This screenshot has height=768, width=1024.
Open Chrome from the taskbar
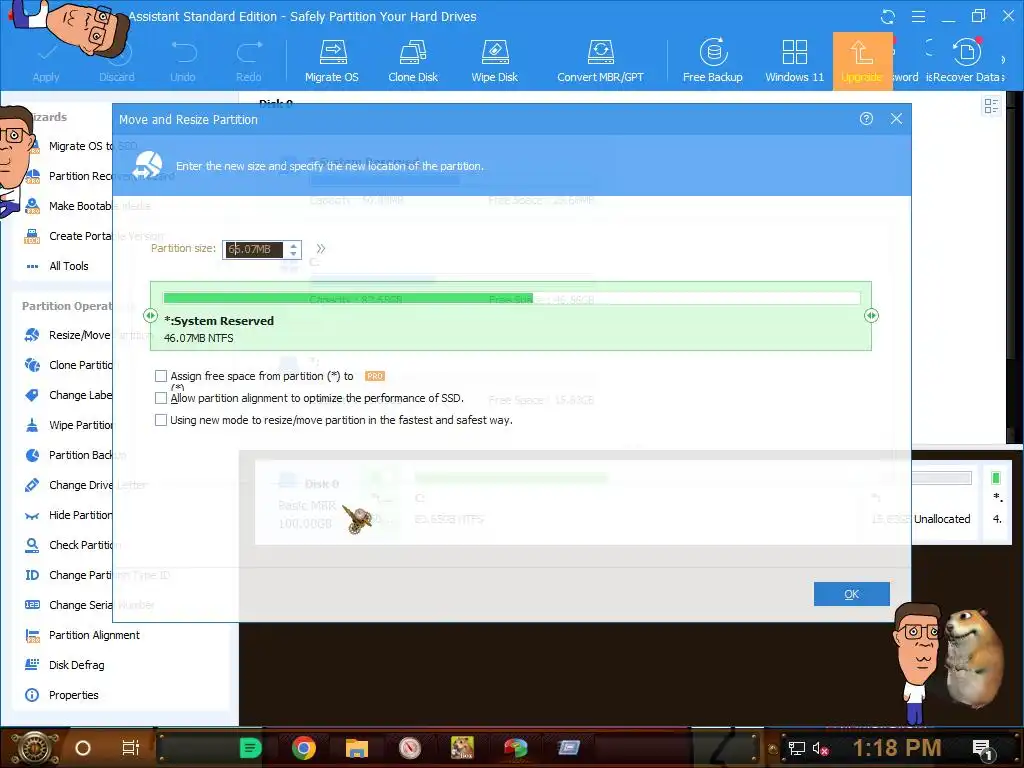(304, 748)
